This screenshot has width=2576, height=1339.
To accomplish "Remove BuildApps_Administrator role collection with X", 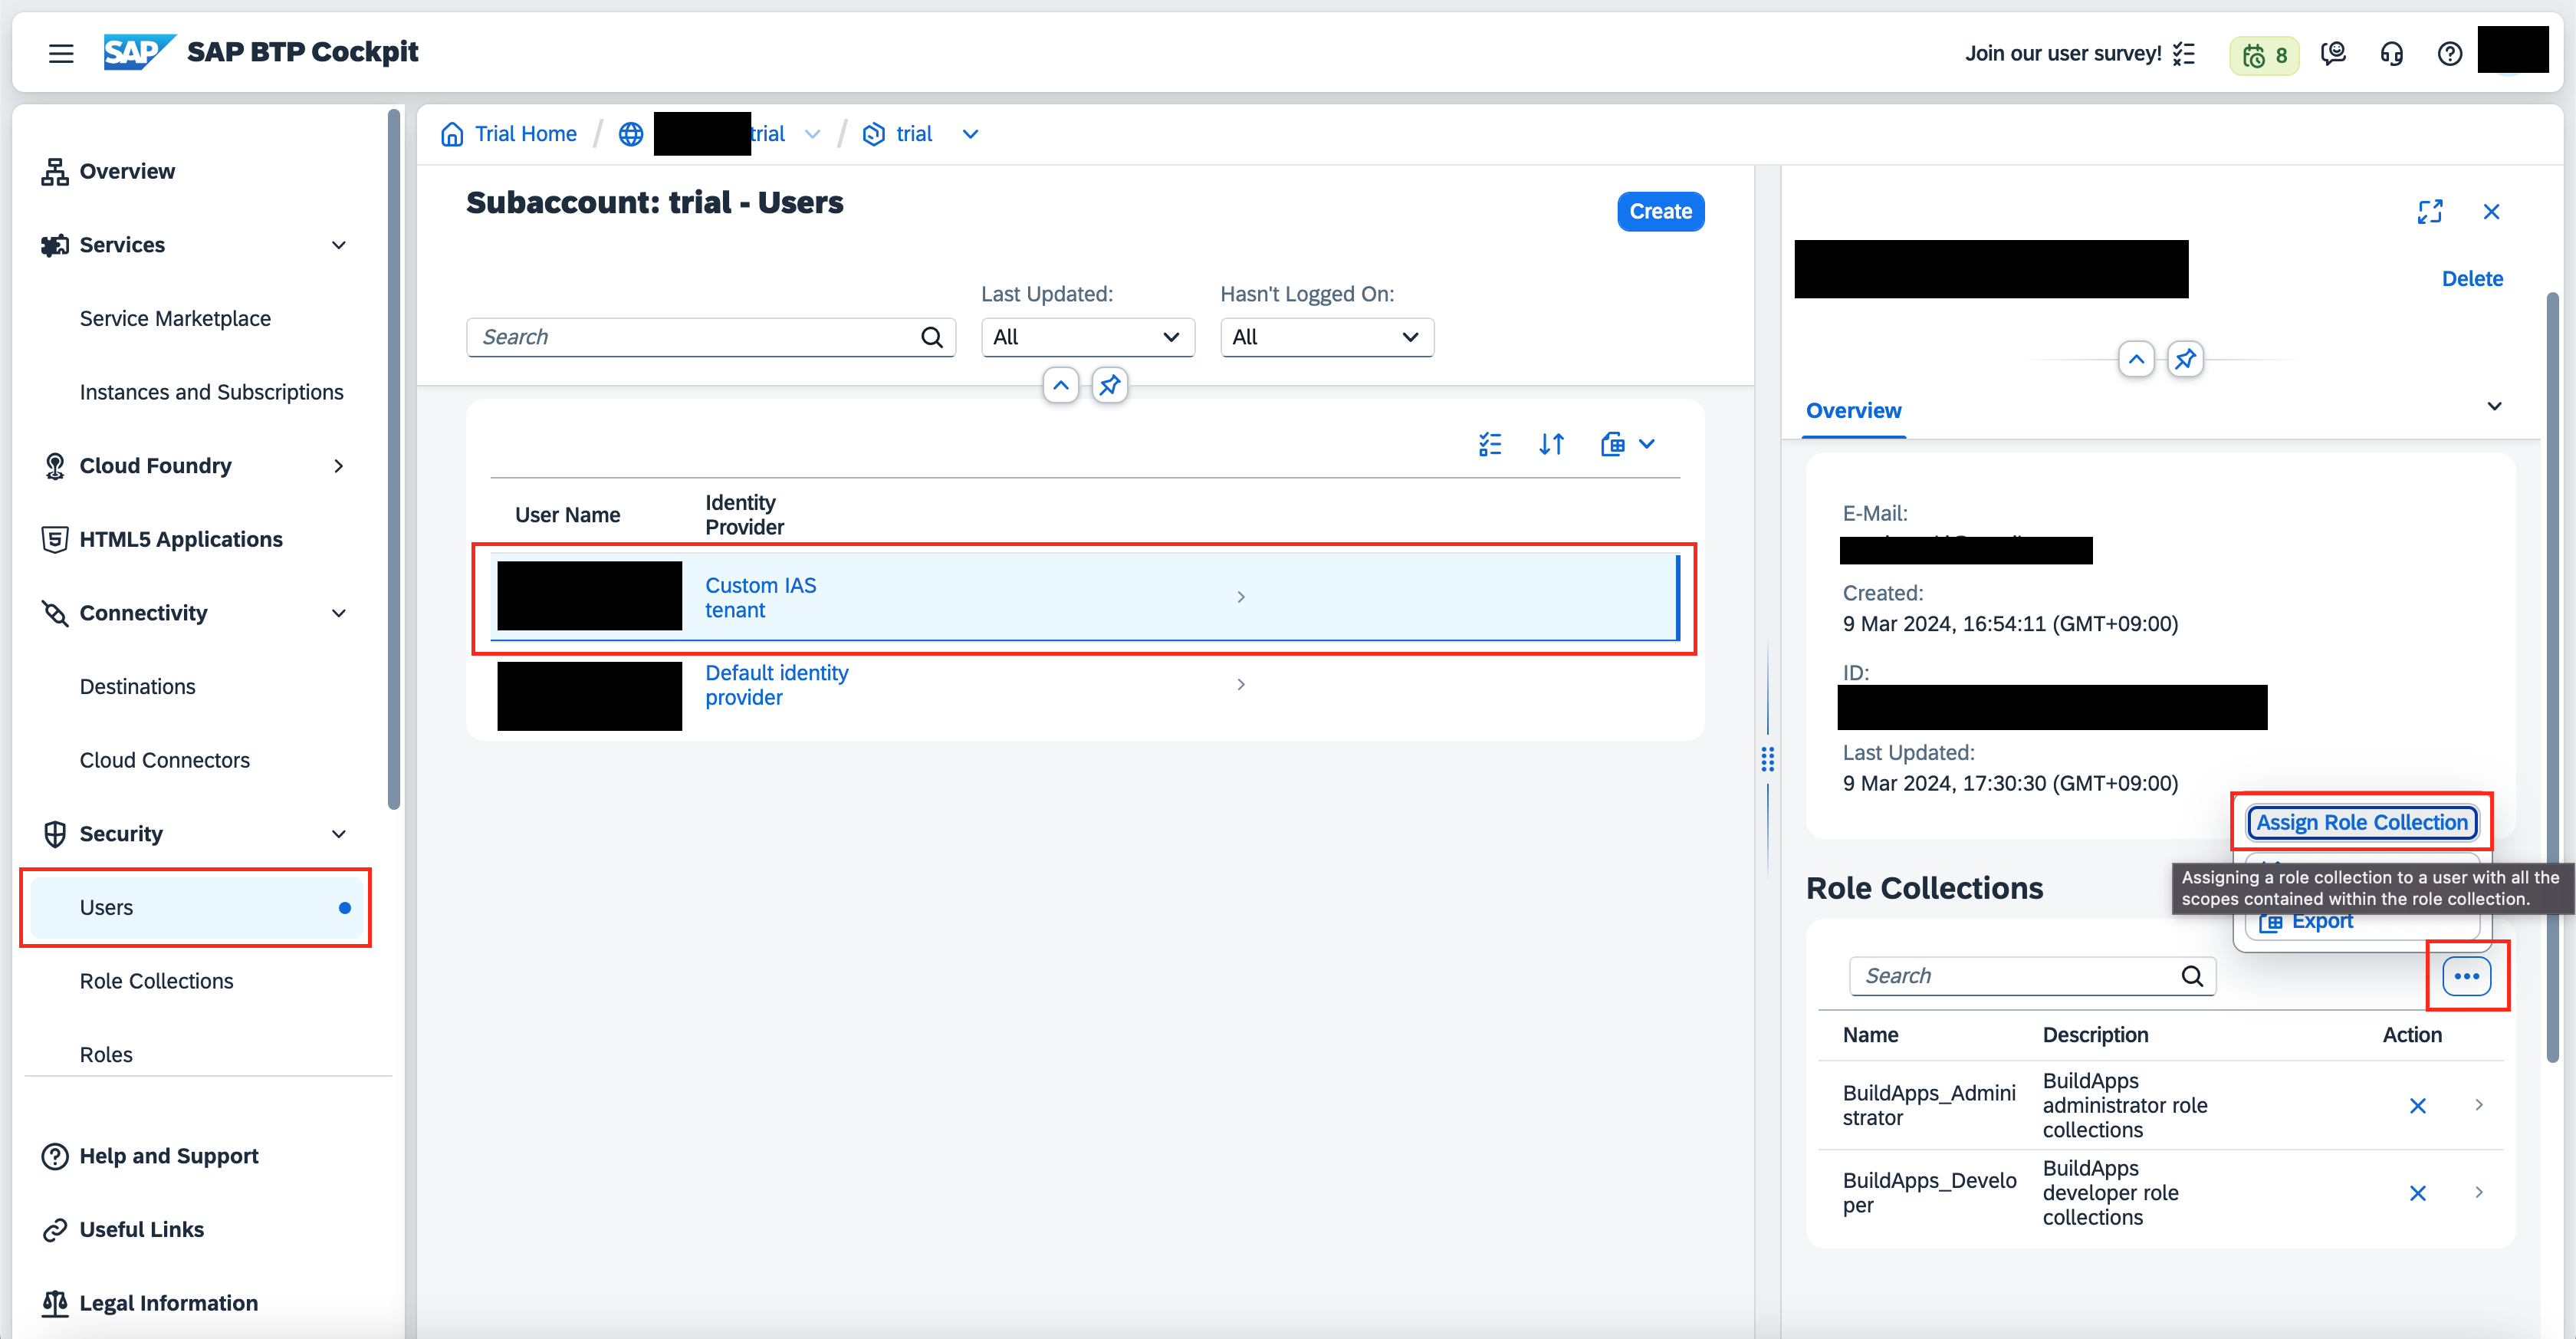I will (x=2417, y=1105).
